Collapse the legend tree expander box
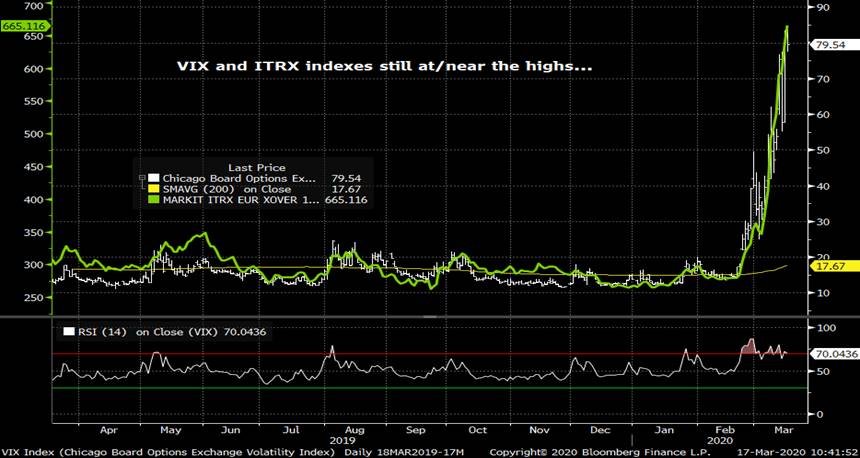The image size is (860, 458). pyautogui.click(x=143, y=178)
